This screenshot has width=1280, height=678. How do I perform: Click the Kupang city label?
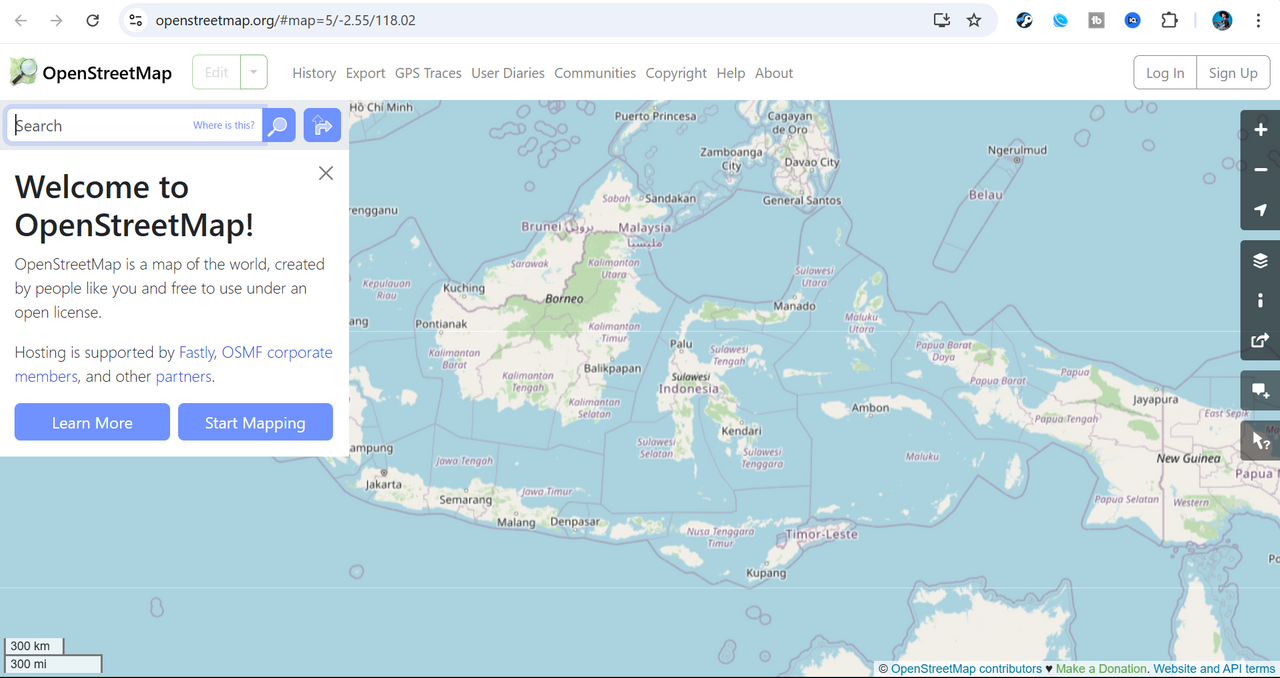(x=766, y=573)
